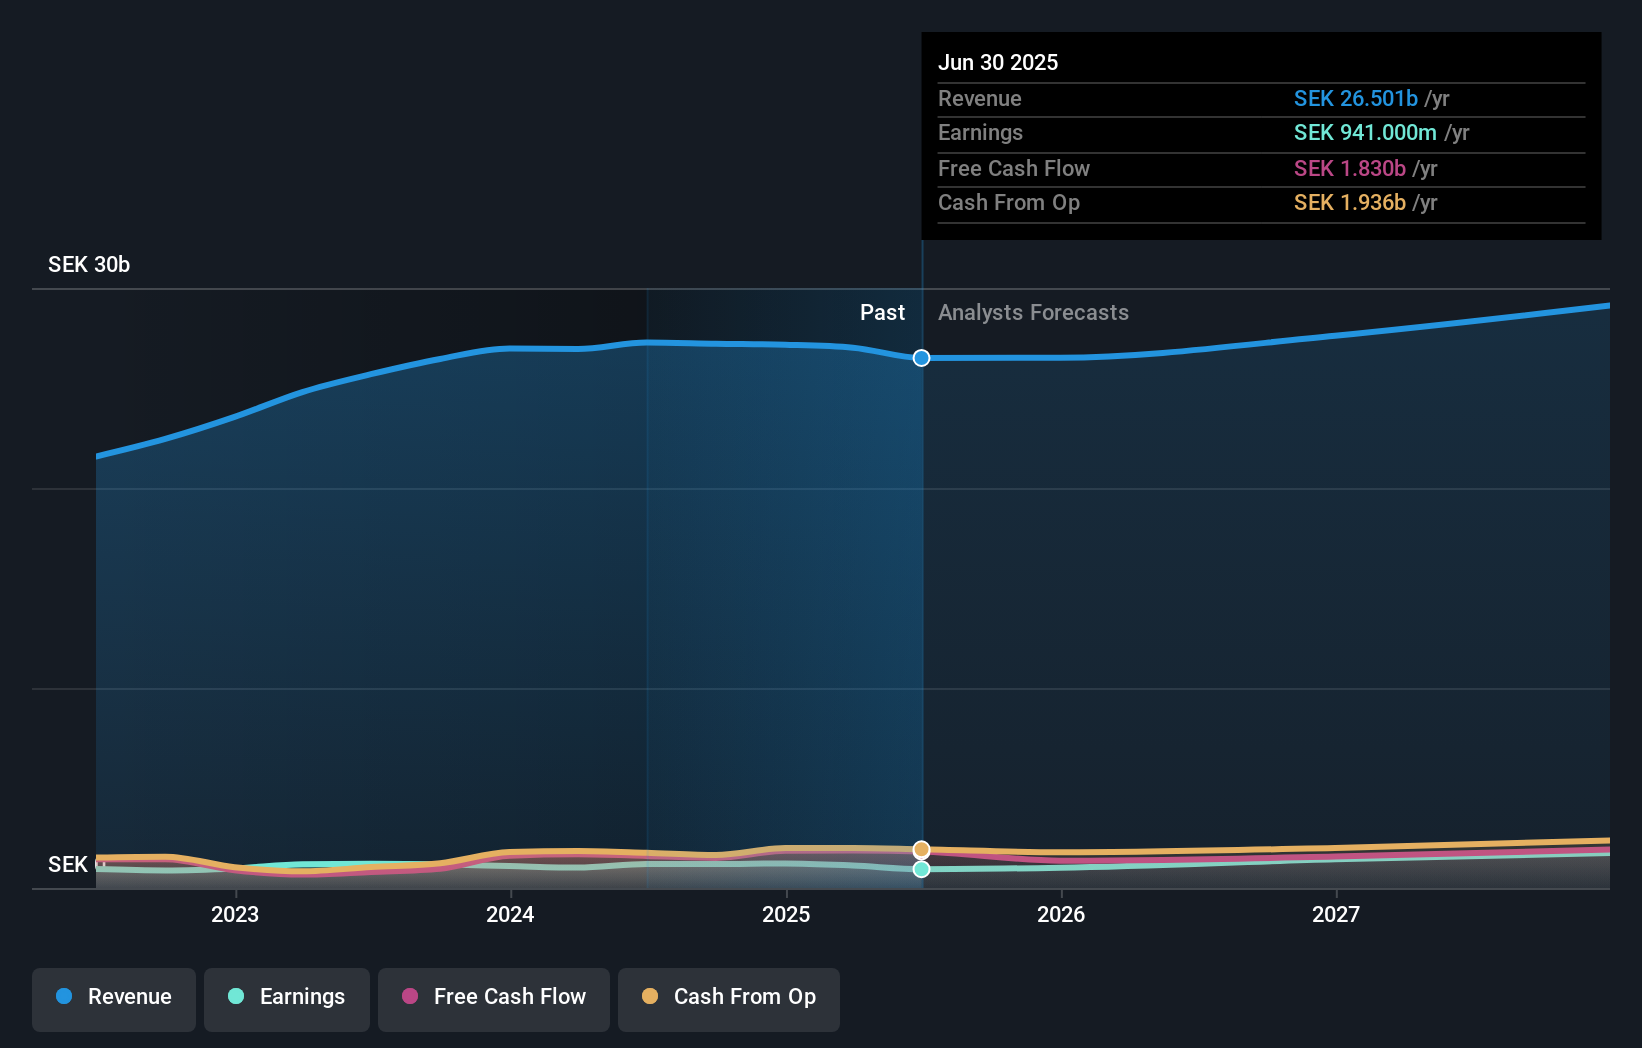Screen dimensions: 1642x1048
Task: Click the 2024 x-axis label
Action: pos(510,915)
